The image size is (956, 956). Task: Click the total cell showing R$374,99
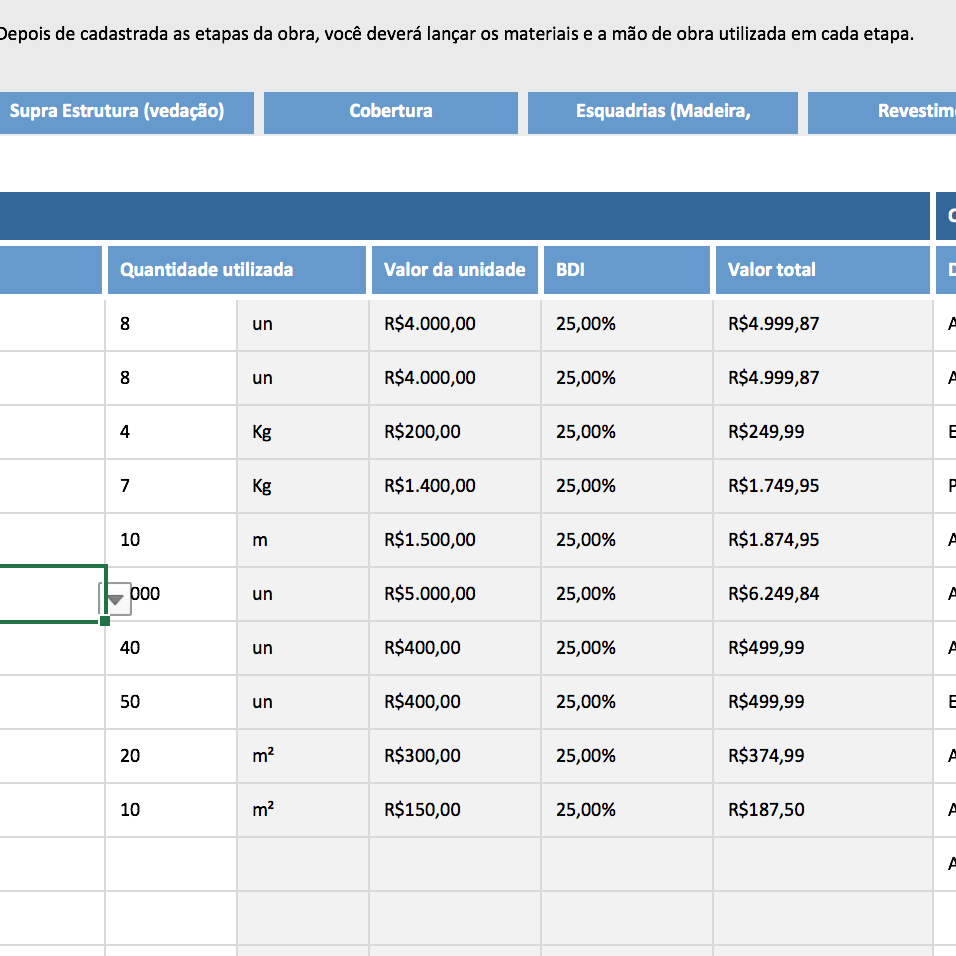(822, 756)
